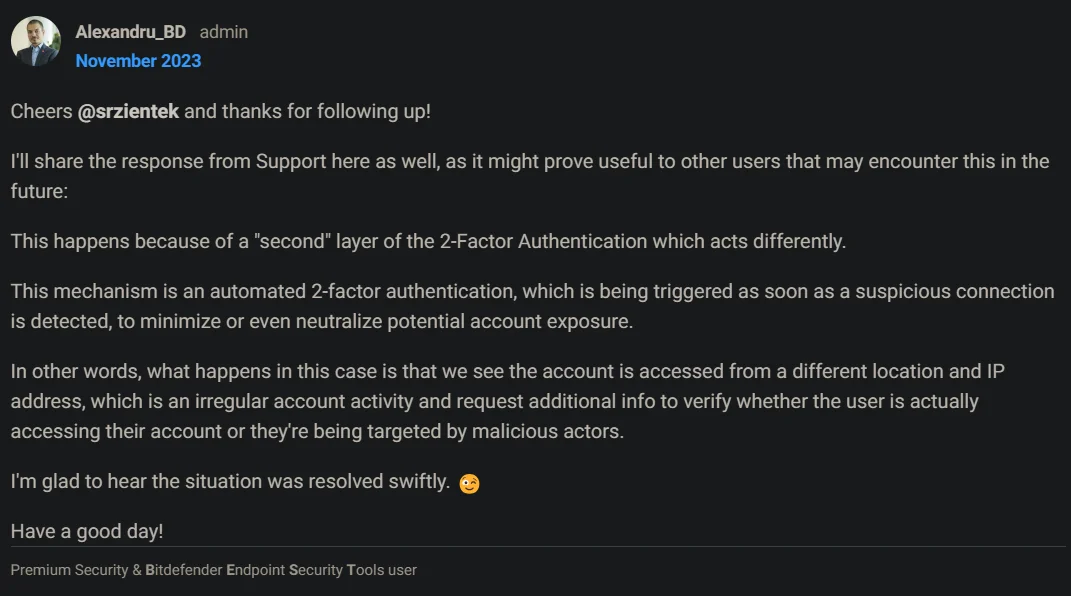Open Alexandru_BD's profile avatar picture
1071x596 pixels.
(36, 41)
